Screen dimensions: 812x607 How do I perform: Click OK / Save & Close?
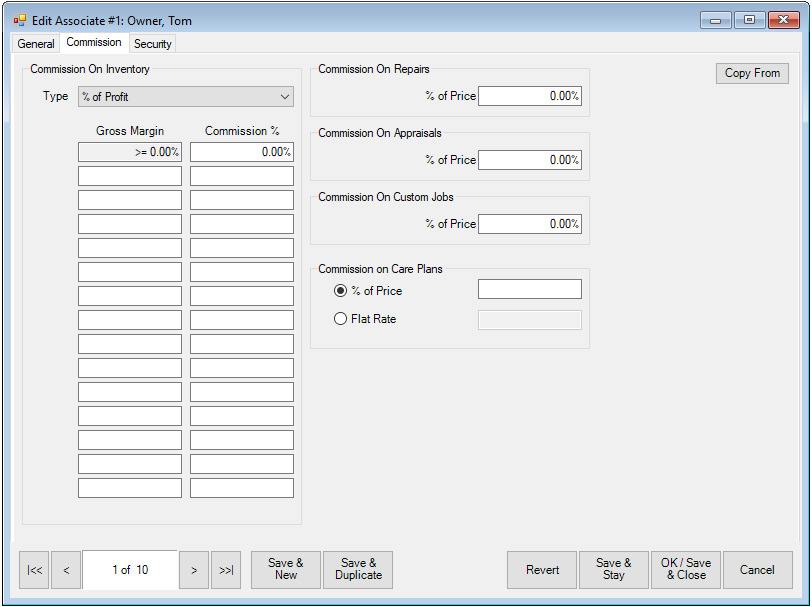[685, 570]
